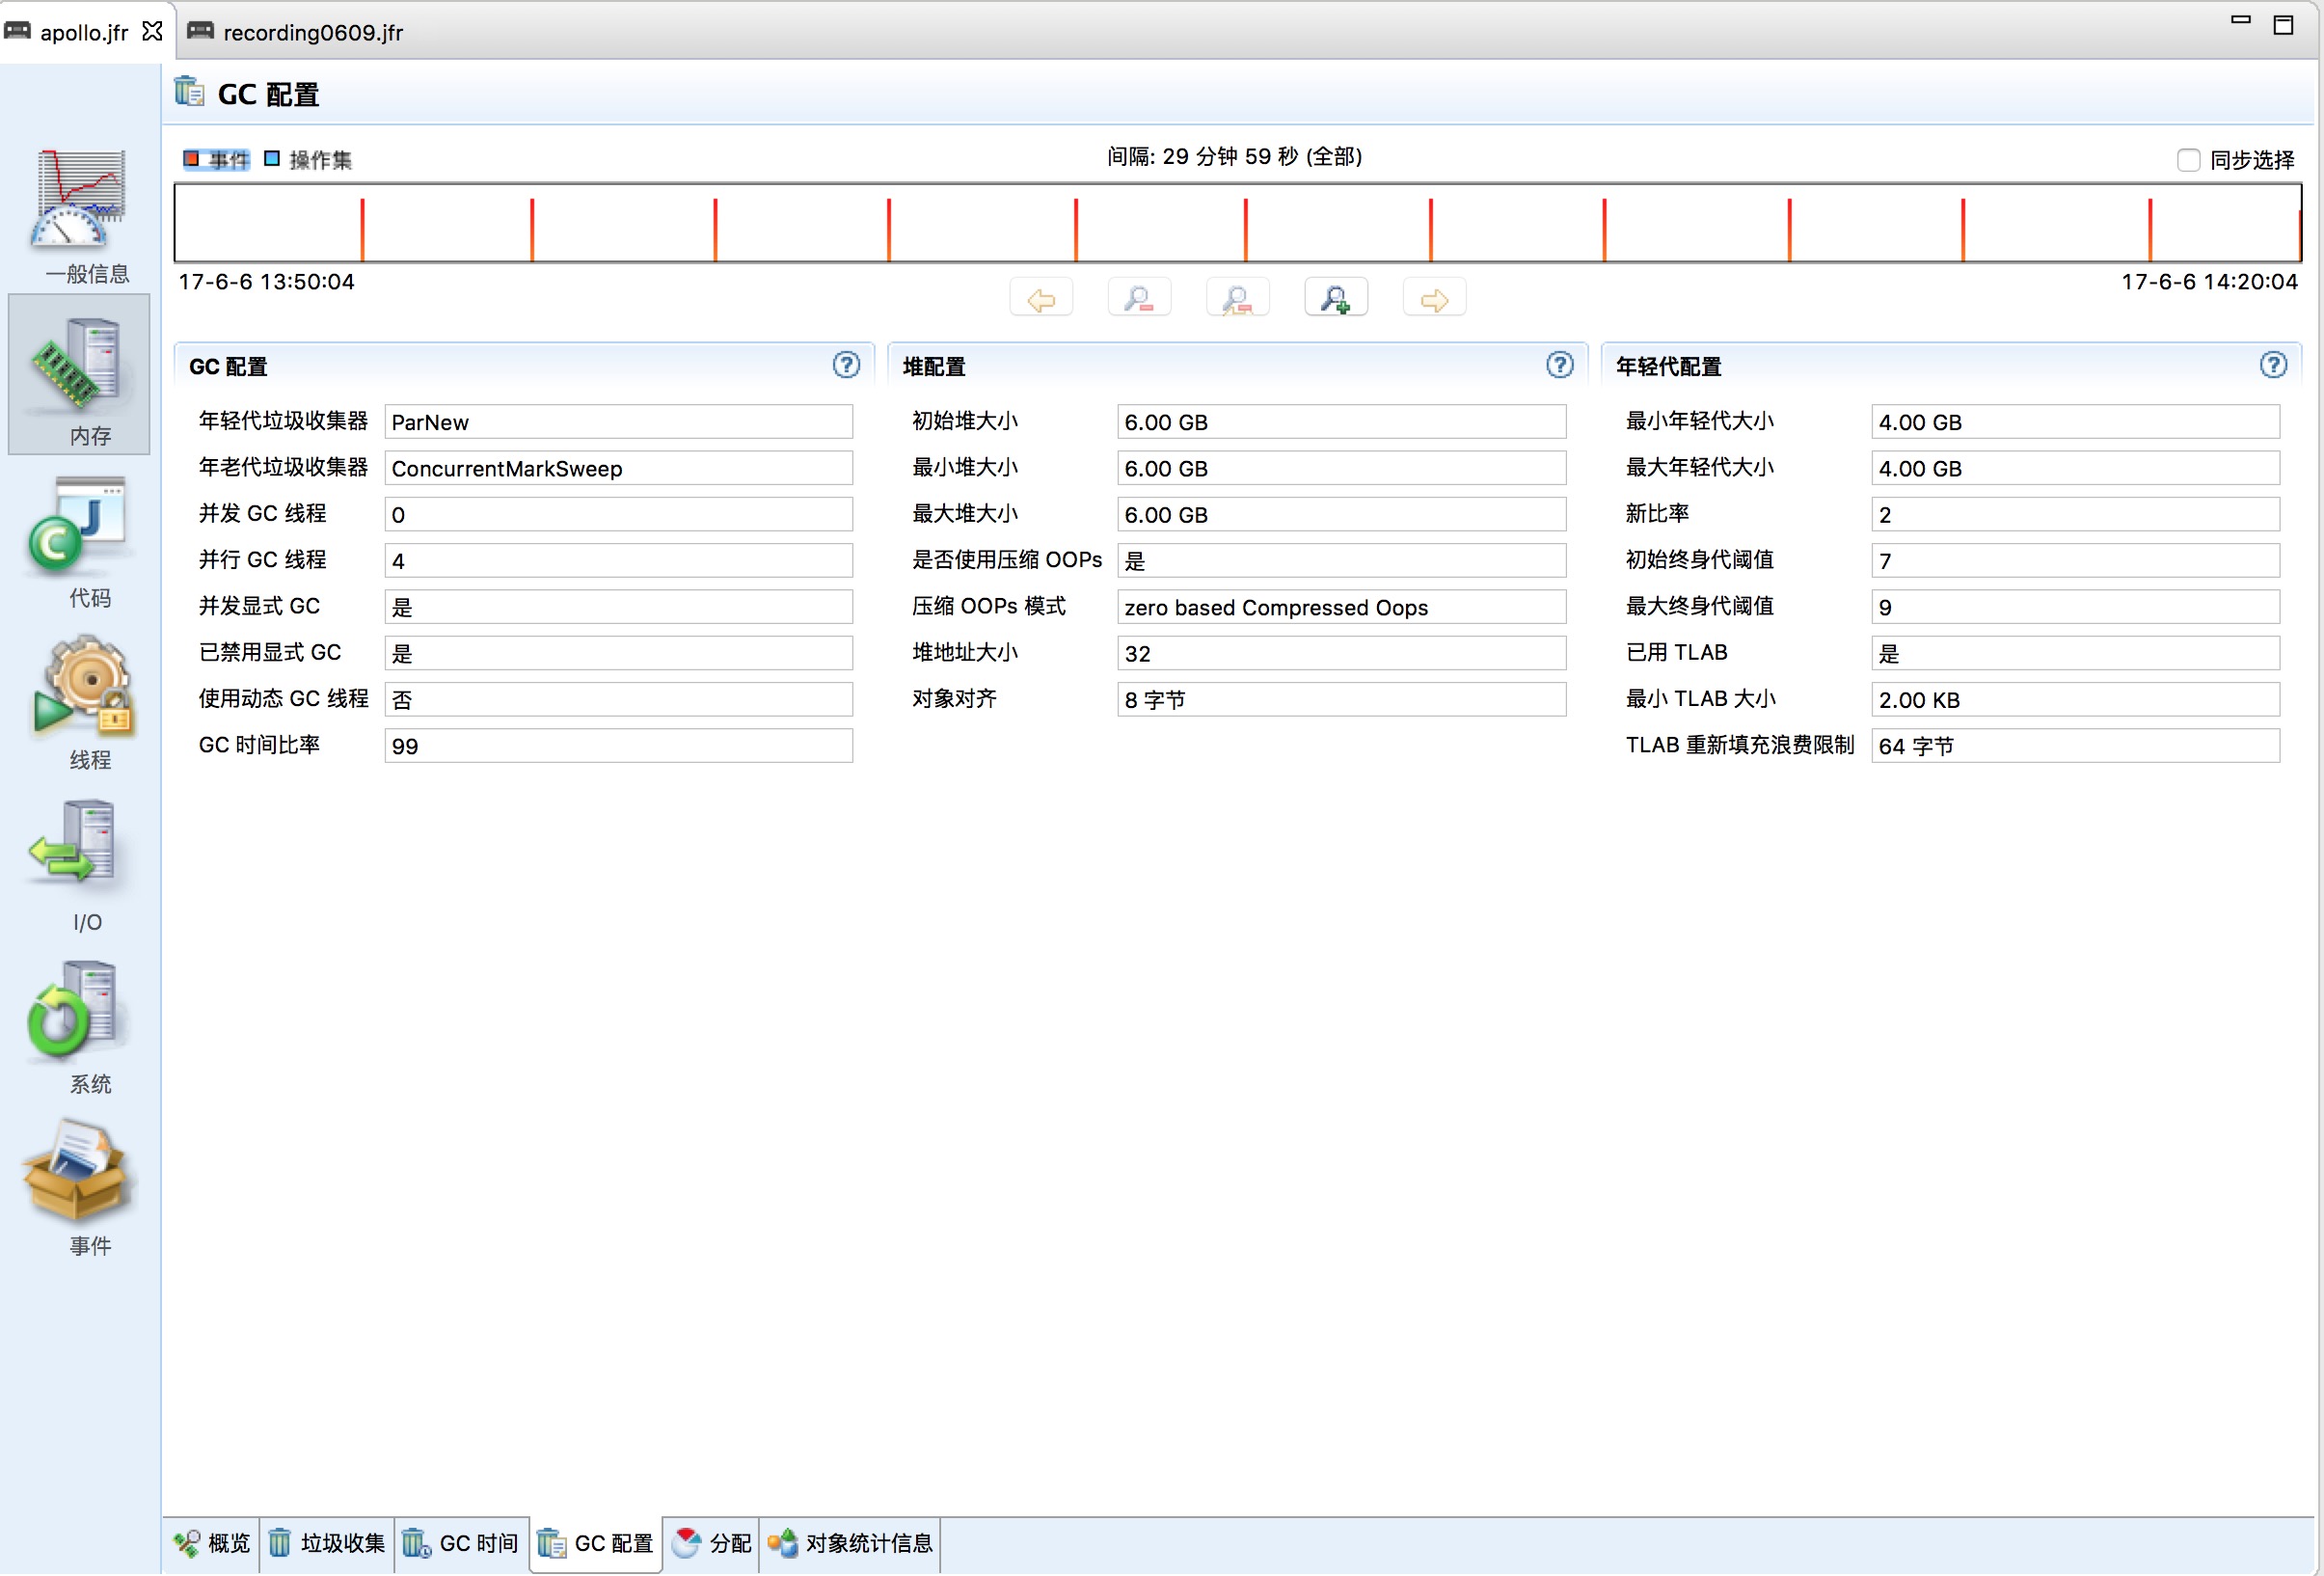Click the GC 时间比率 value 99 field

click(x=619, y=747)
